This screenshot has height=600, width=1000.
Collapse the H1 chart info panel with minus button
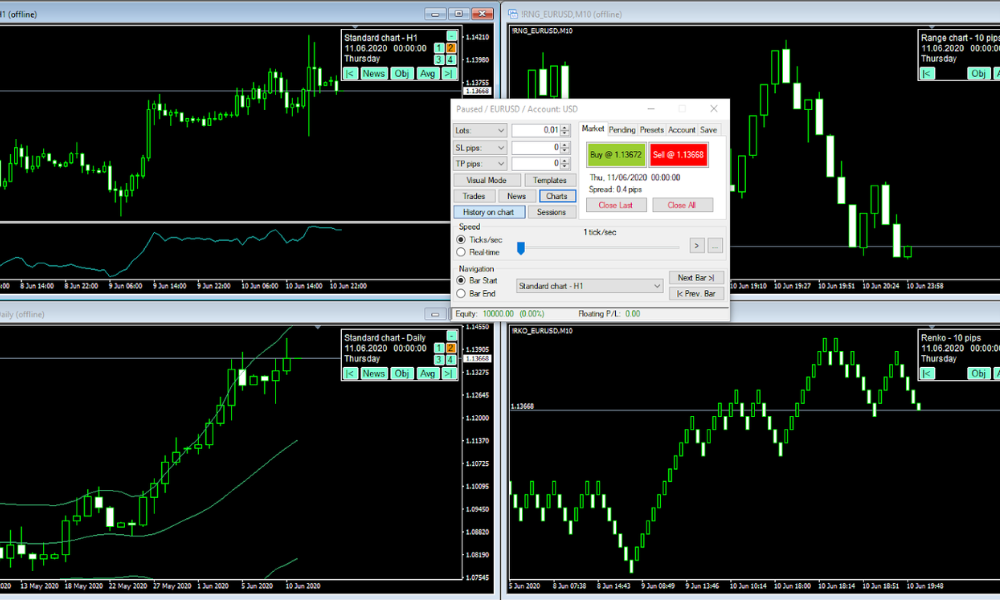(x=451, y=36)
